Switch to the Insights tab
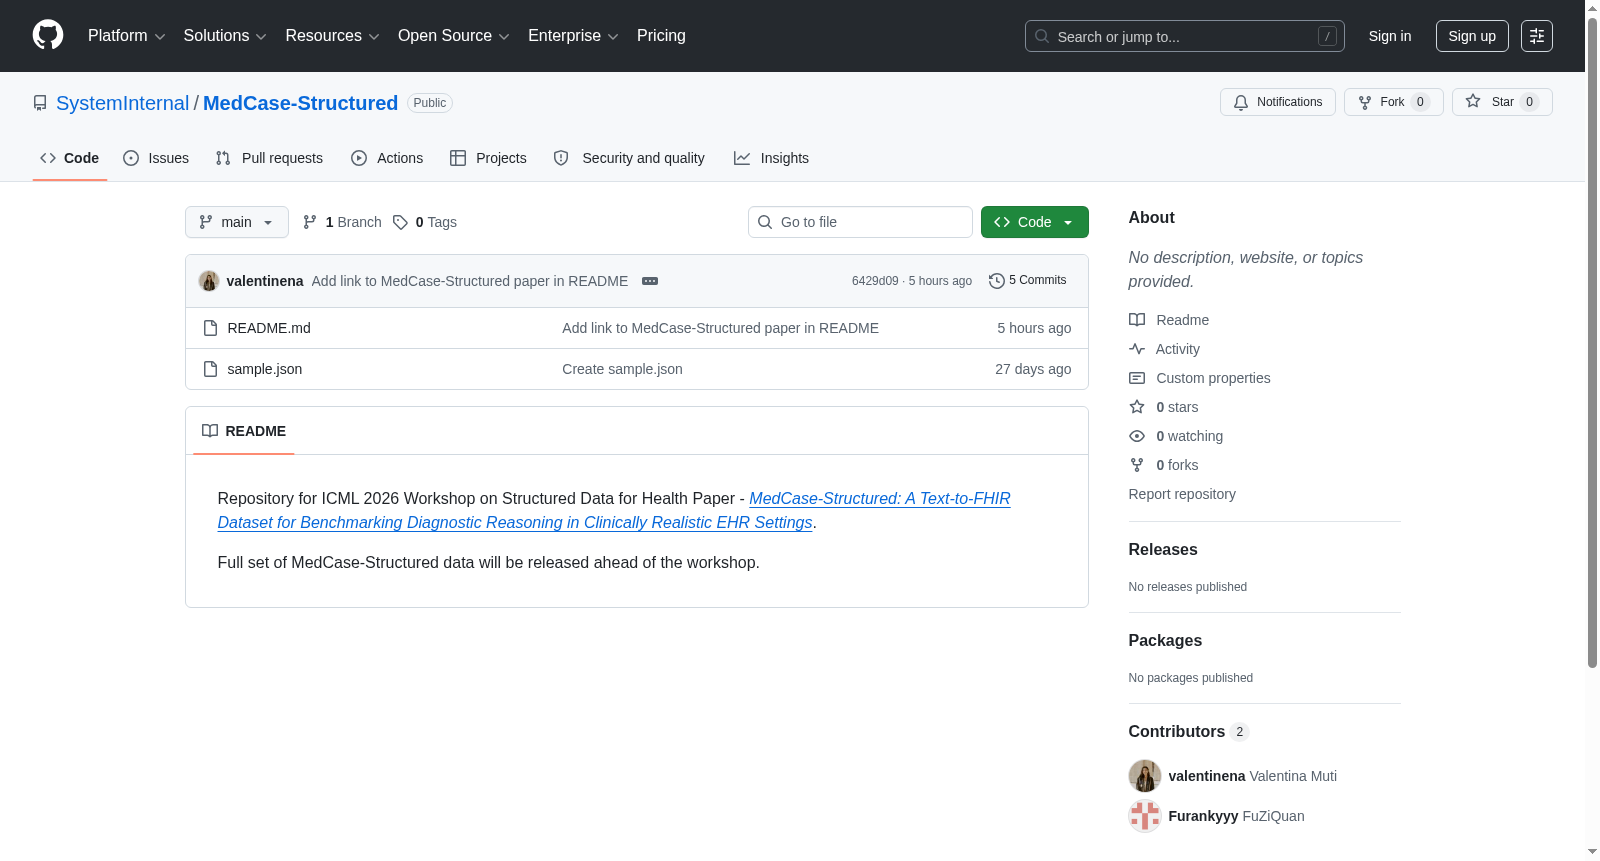This screenshot has height=861, width=1600. 771,158
